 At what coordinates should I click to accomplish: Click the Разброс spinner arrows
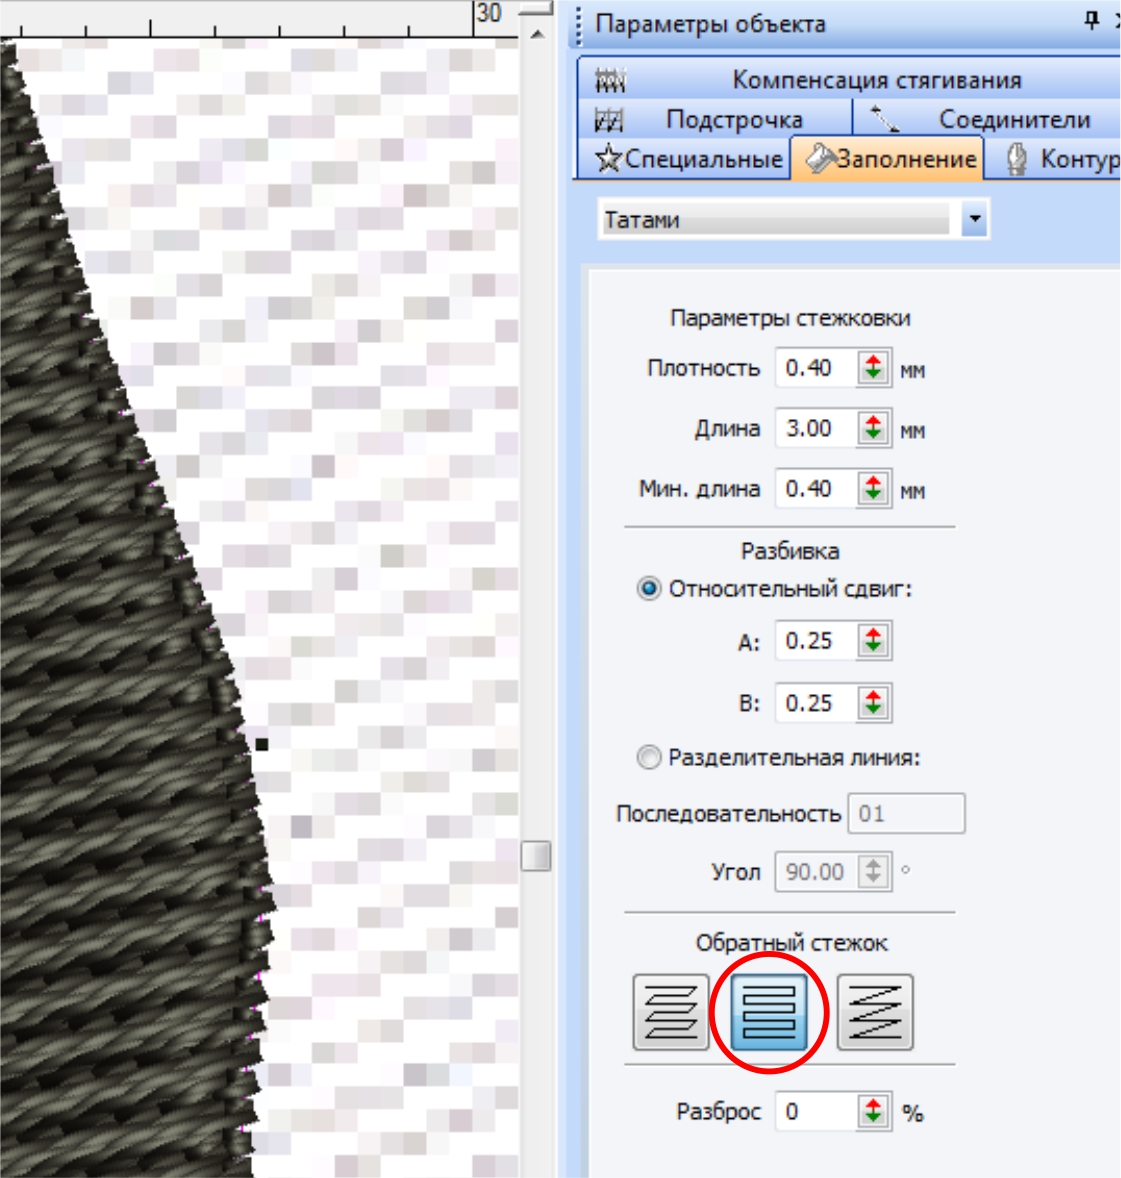[x=873, y=1112]
